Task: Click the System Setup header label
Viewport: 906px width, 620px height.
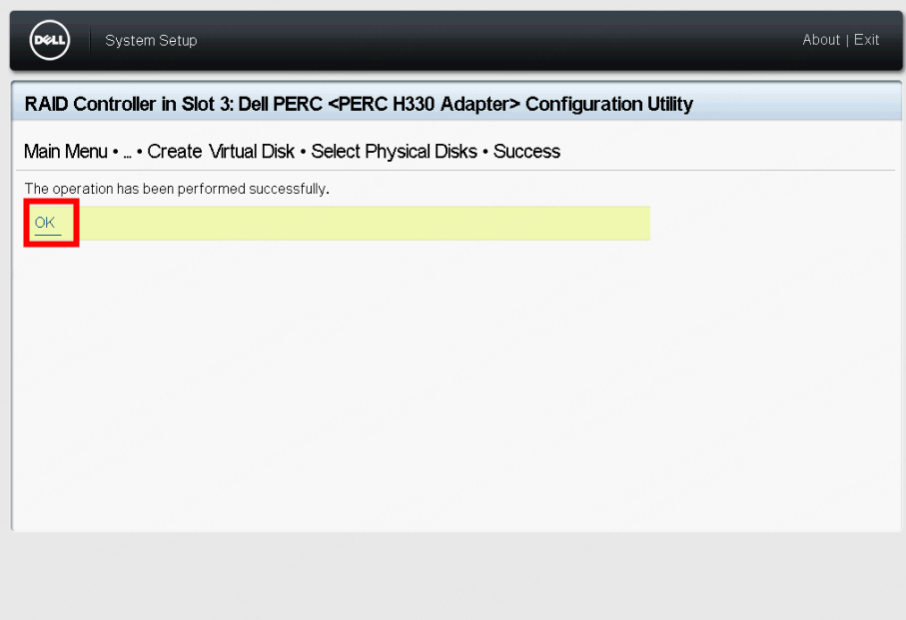Action: pos(151,40)
